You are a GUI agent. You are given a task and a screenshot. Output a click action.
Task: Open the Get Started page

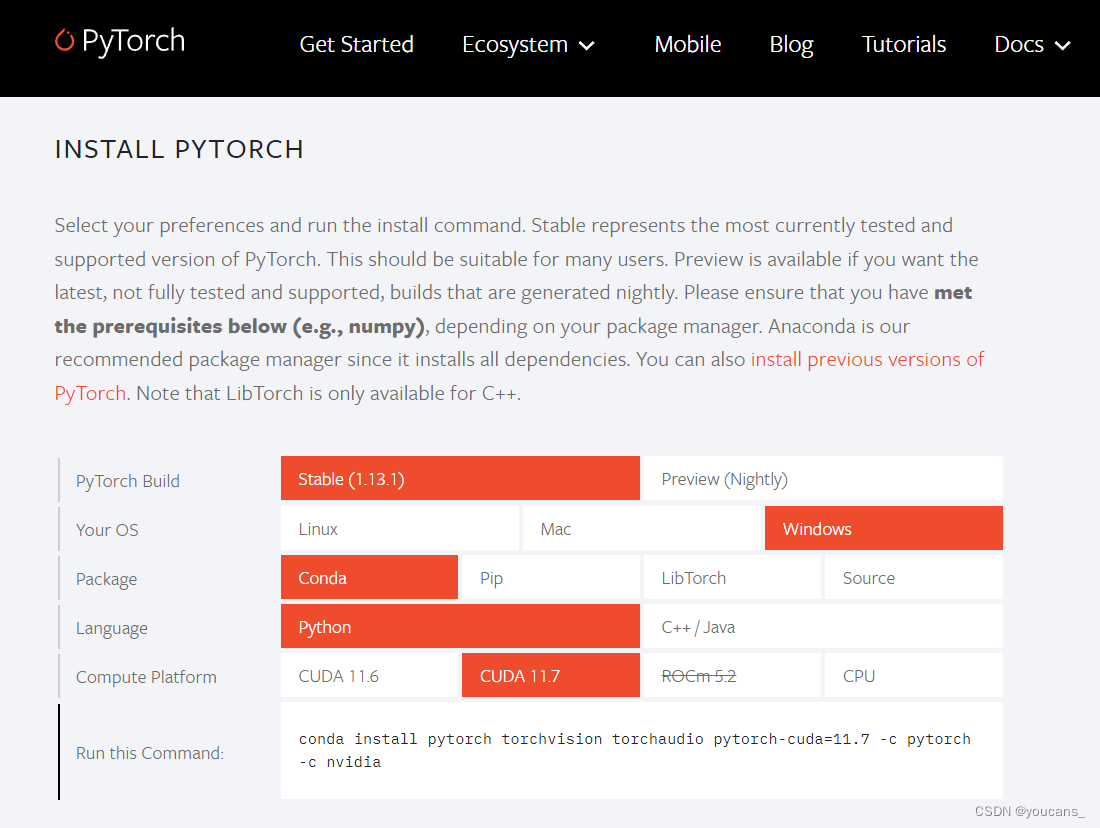coord(356,44)
